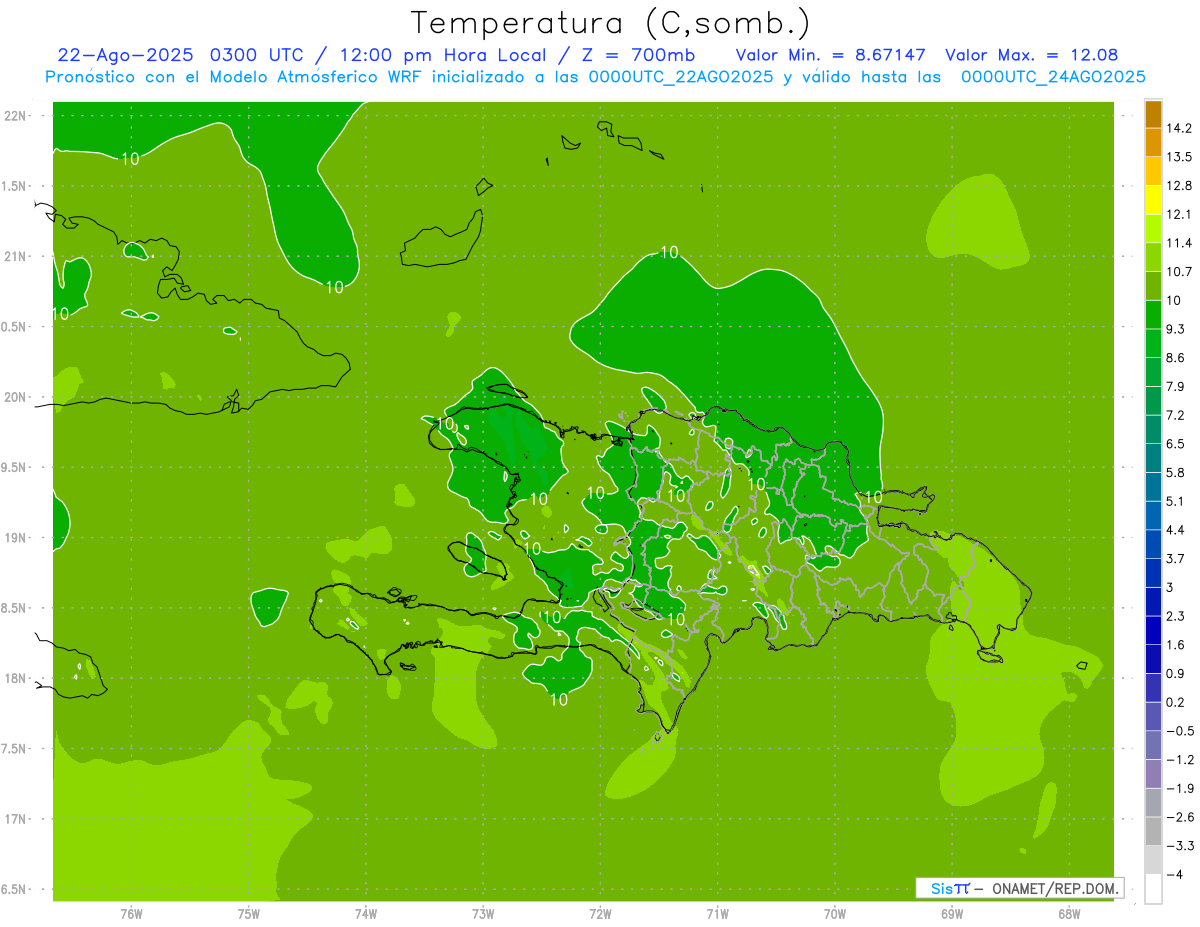This screenshot has width=1200, height=927.
Task: Click the legend value '9.3'
Action: coord(1176,329)
